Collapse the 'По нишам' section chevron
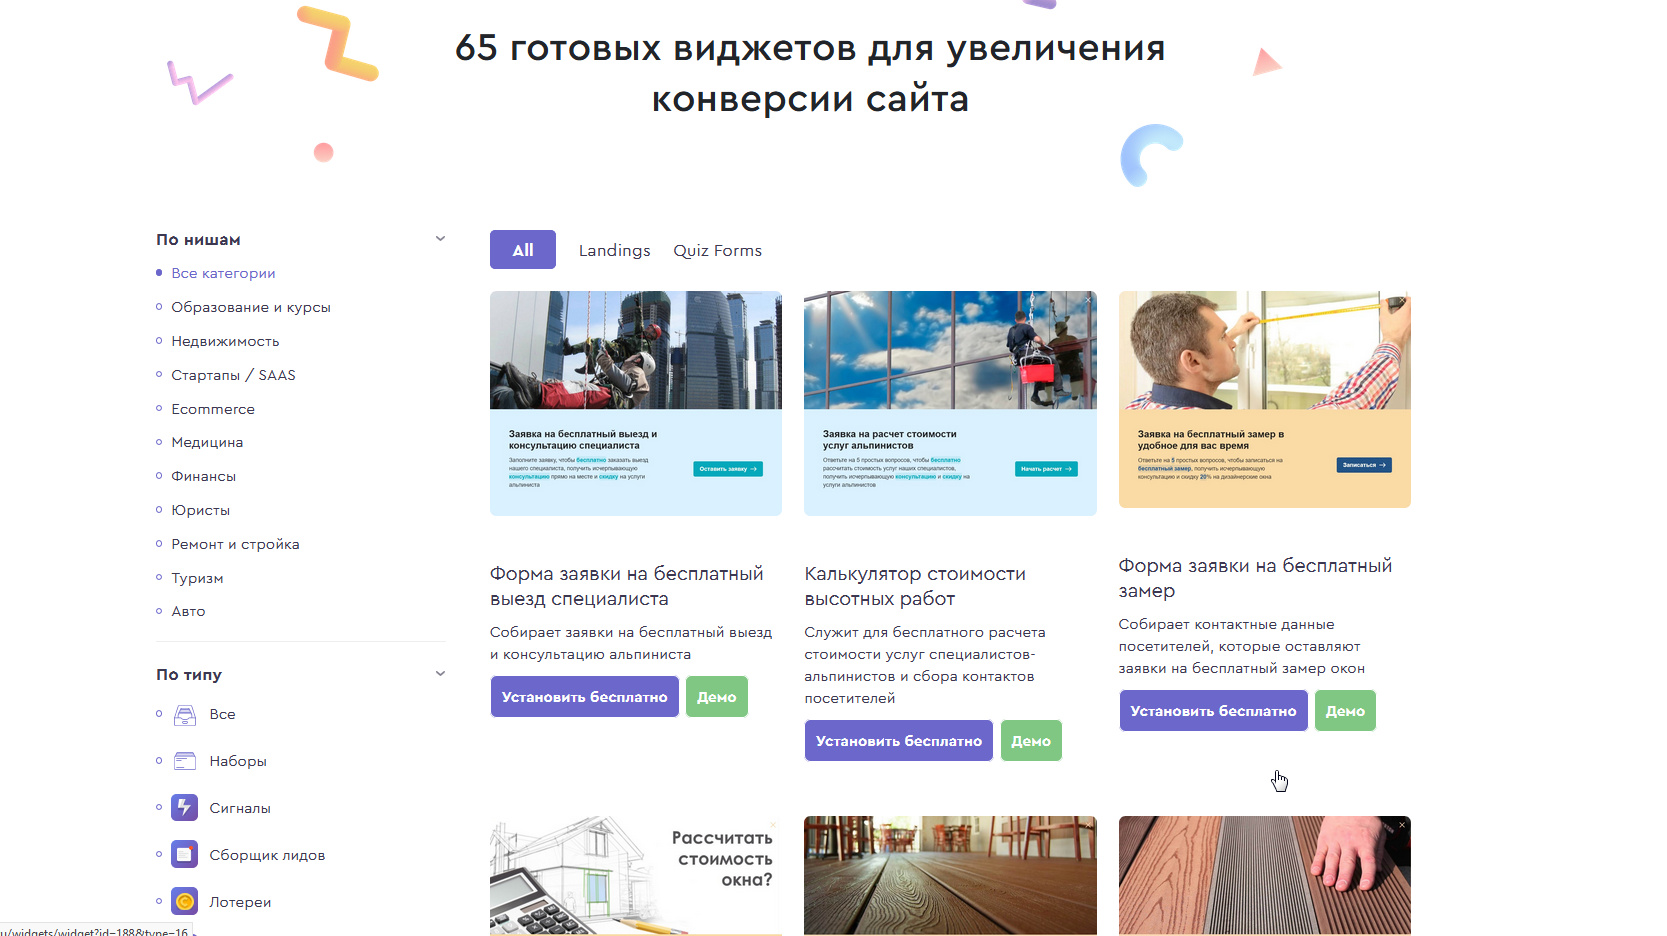The width and height of the screenshot is (1667, 936). click(440, 239)
